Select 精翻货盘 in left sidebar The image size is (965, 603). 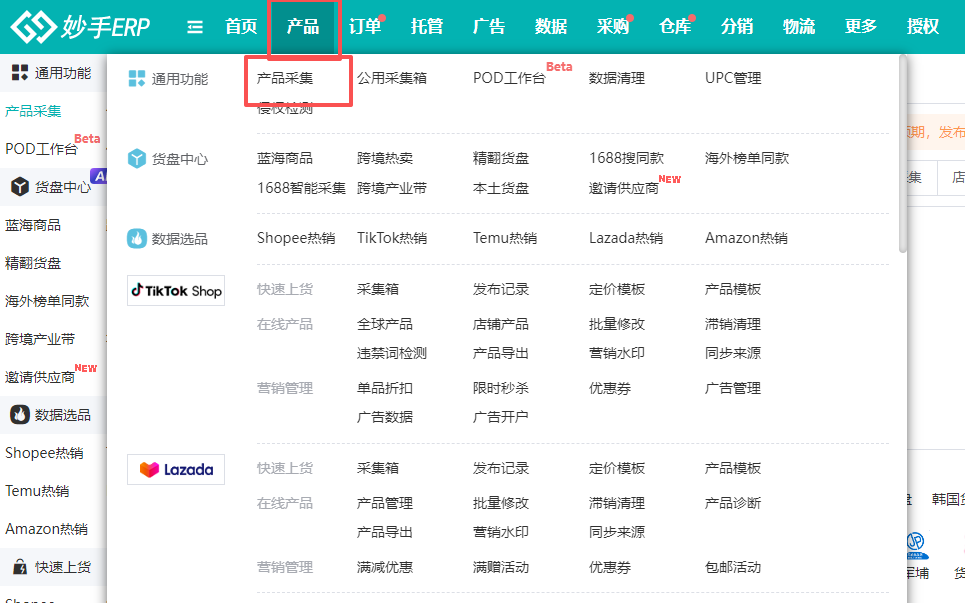(33, 263)
